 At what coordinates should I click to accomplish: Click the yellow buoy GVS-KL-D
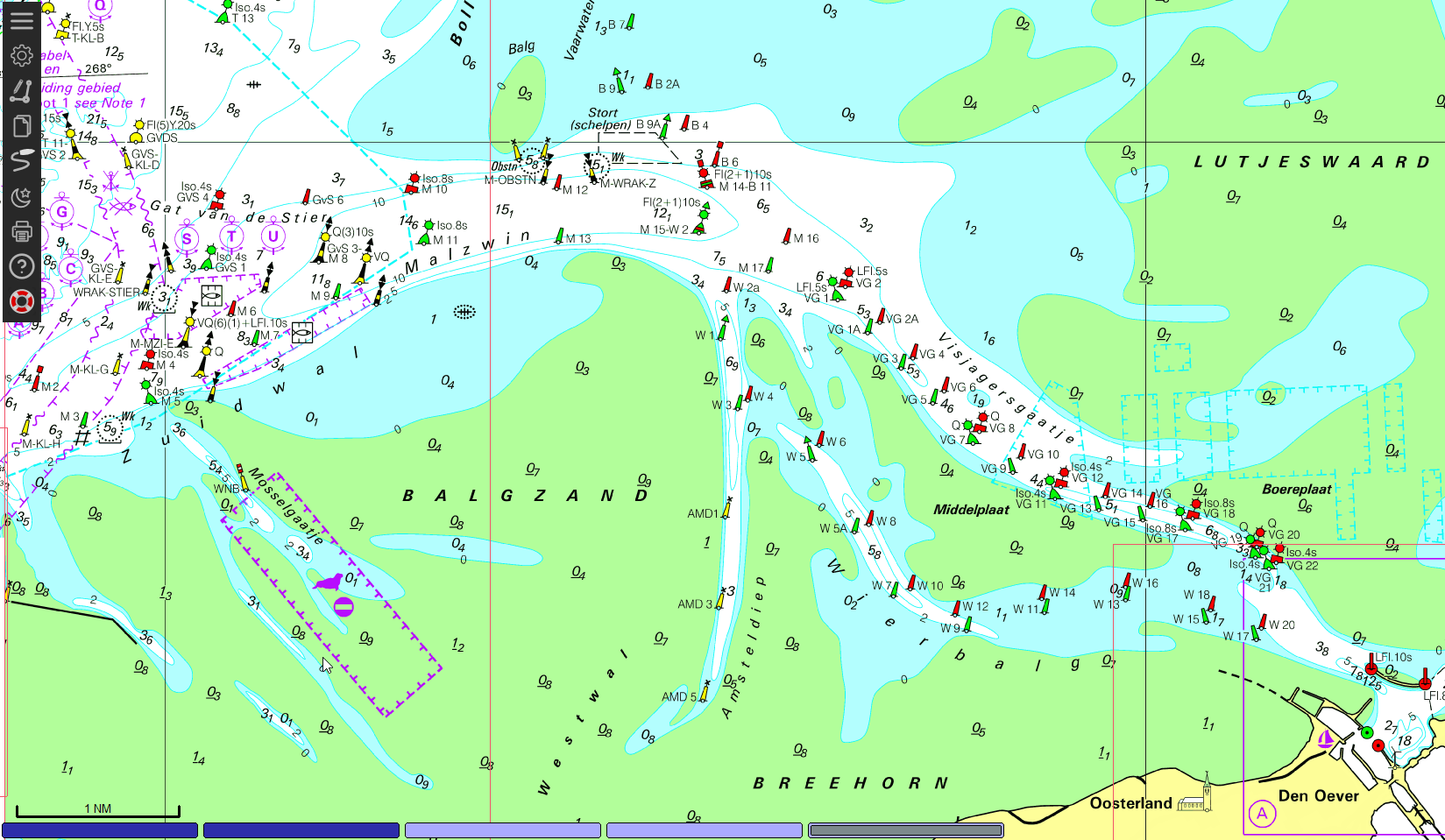point(127,157)
